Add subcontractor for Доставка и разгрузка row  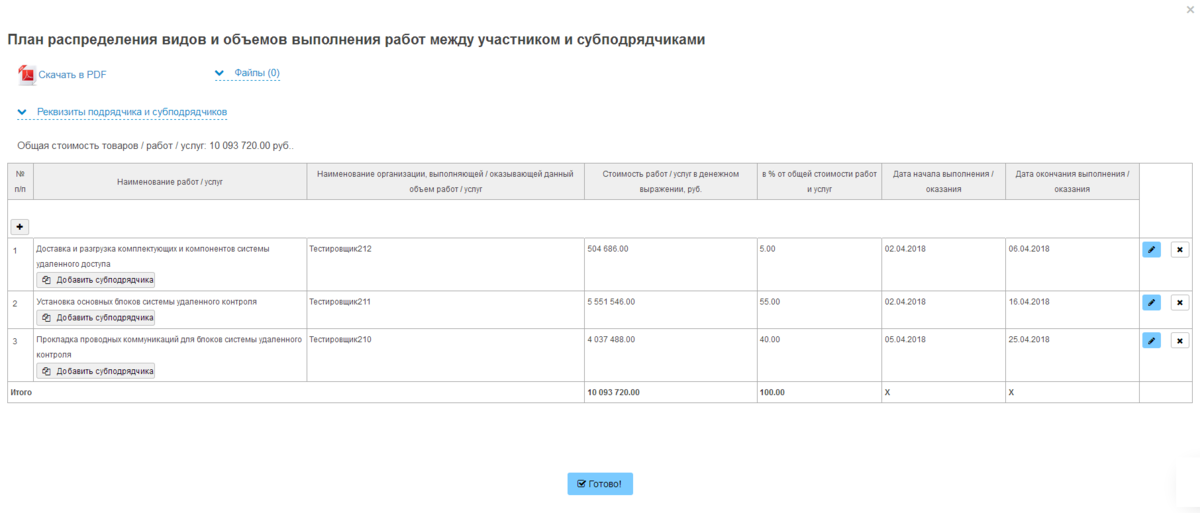(97, 280)
